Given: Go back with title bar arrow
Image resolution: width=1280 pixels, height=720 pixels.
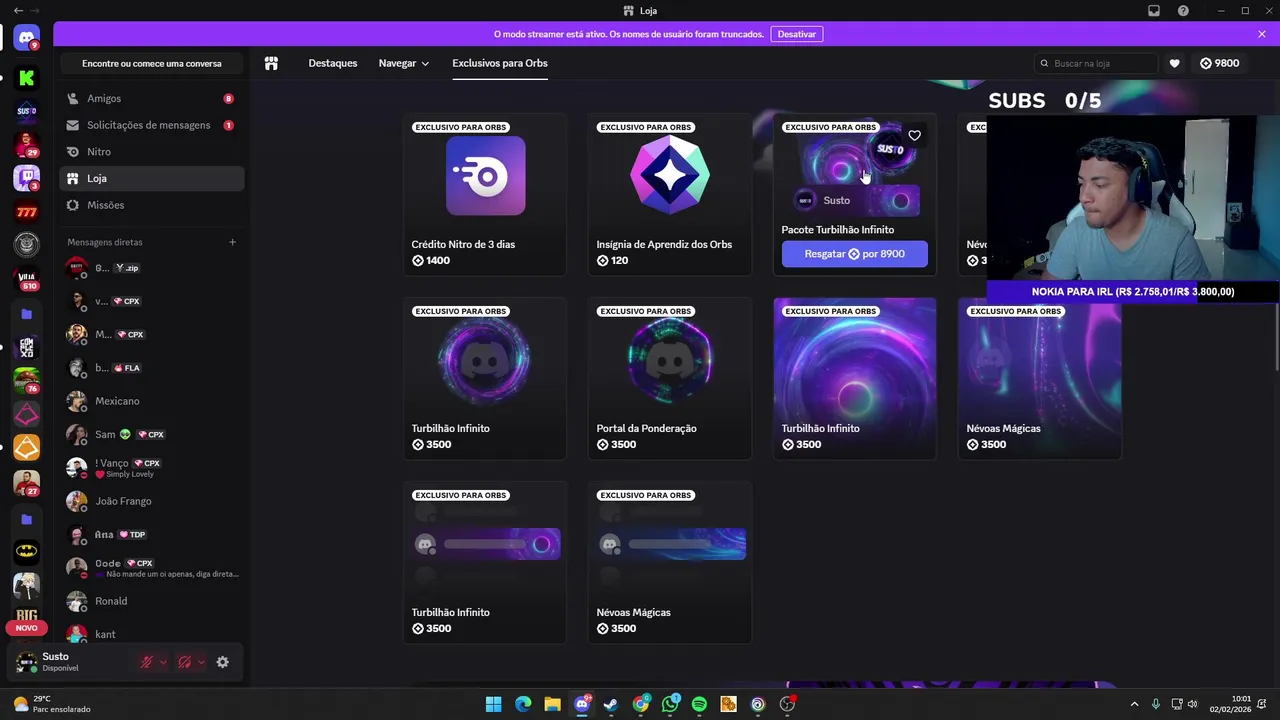Looking at the screenshot, I should click(18, 10).
